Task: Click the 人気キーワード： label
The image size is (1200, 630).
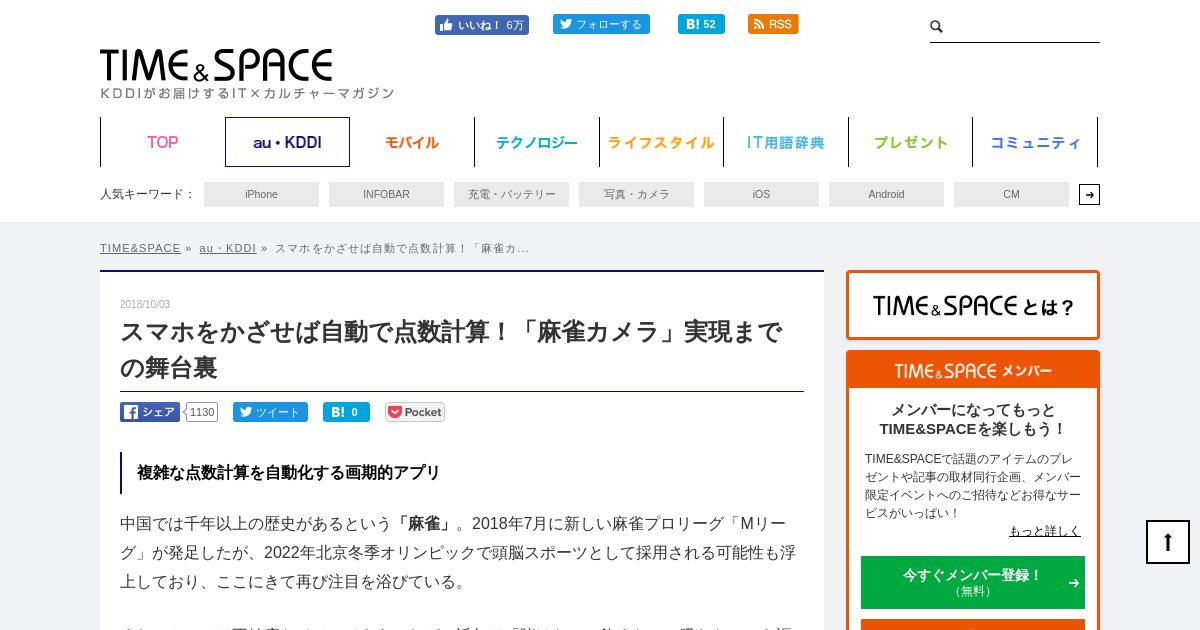Action: [x=148, y=194]
